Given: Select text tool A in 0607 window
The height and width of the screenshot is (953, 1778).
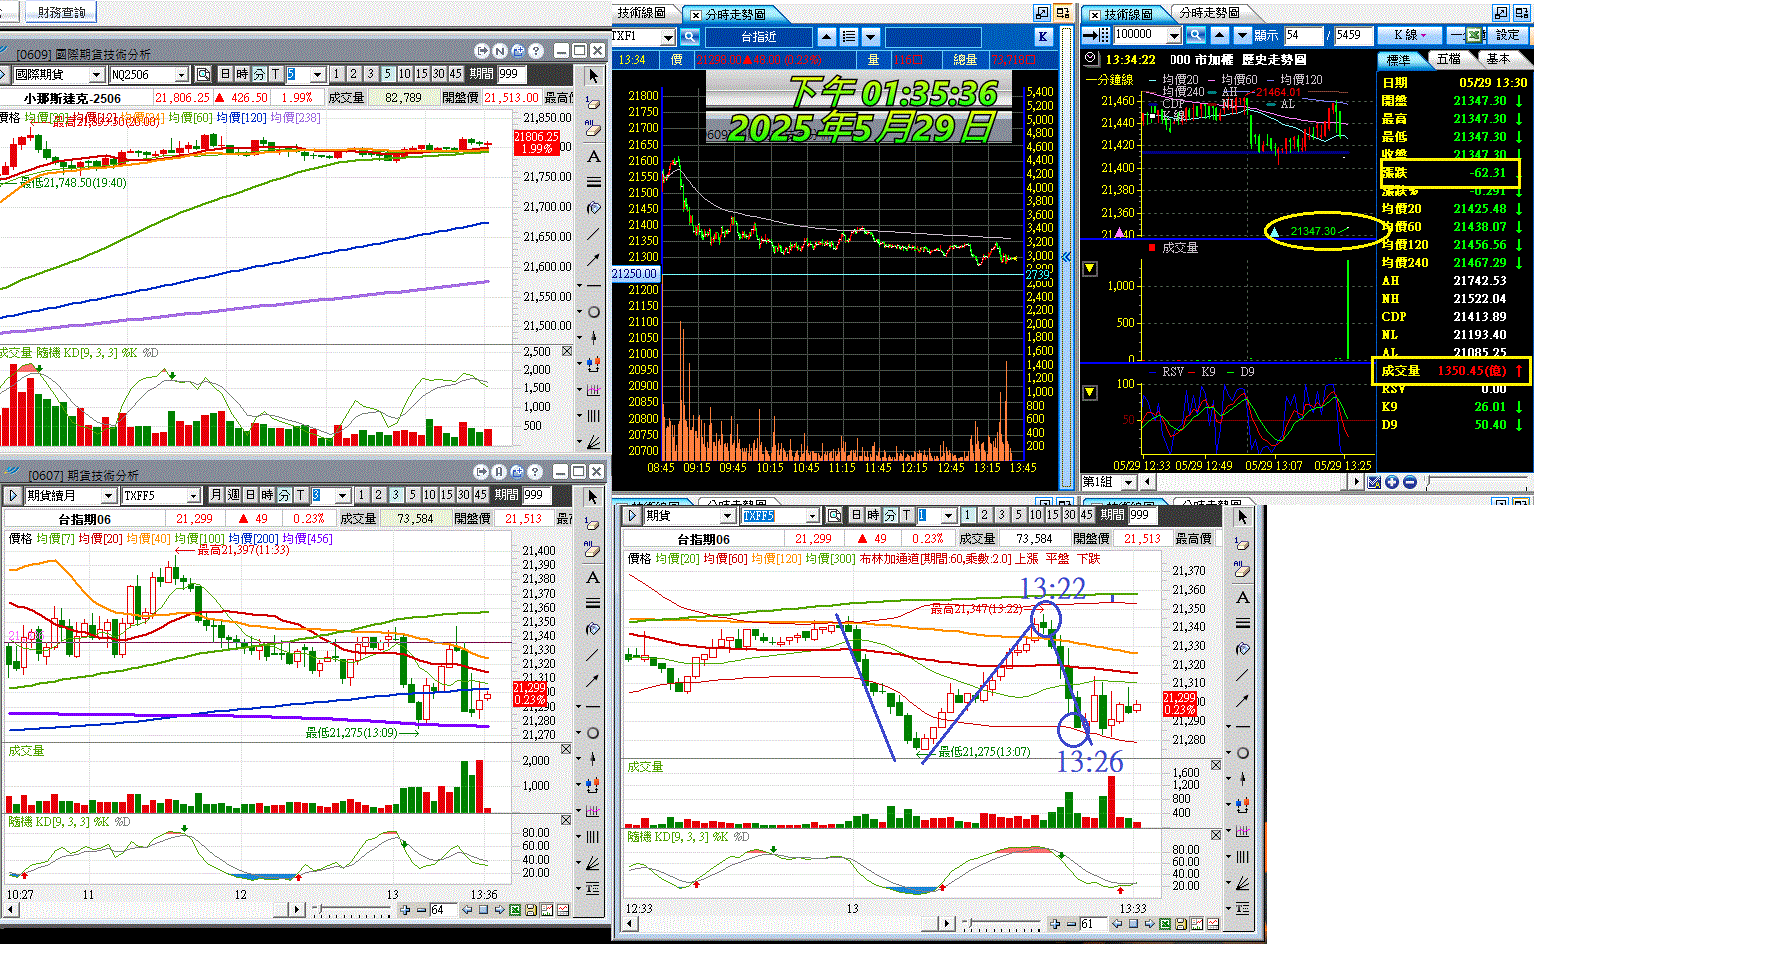Looking at the screenshot, I should (x=593, y=577).
